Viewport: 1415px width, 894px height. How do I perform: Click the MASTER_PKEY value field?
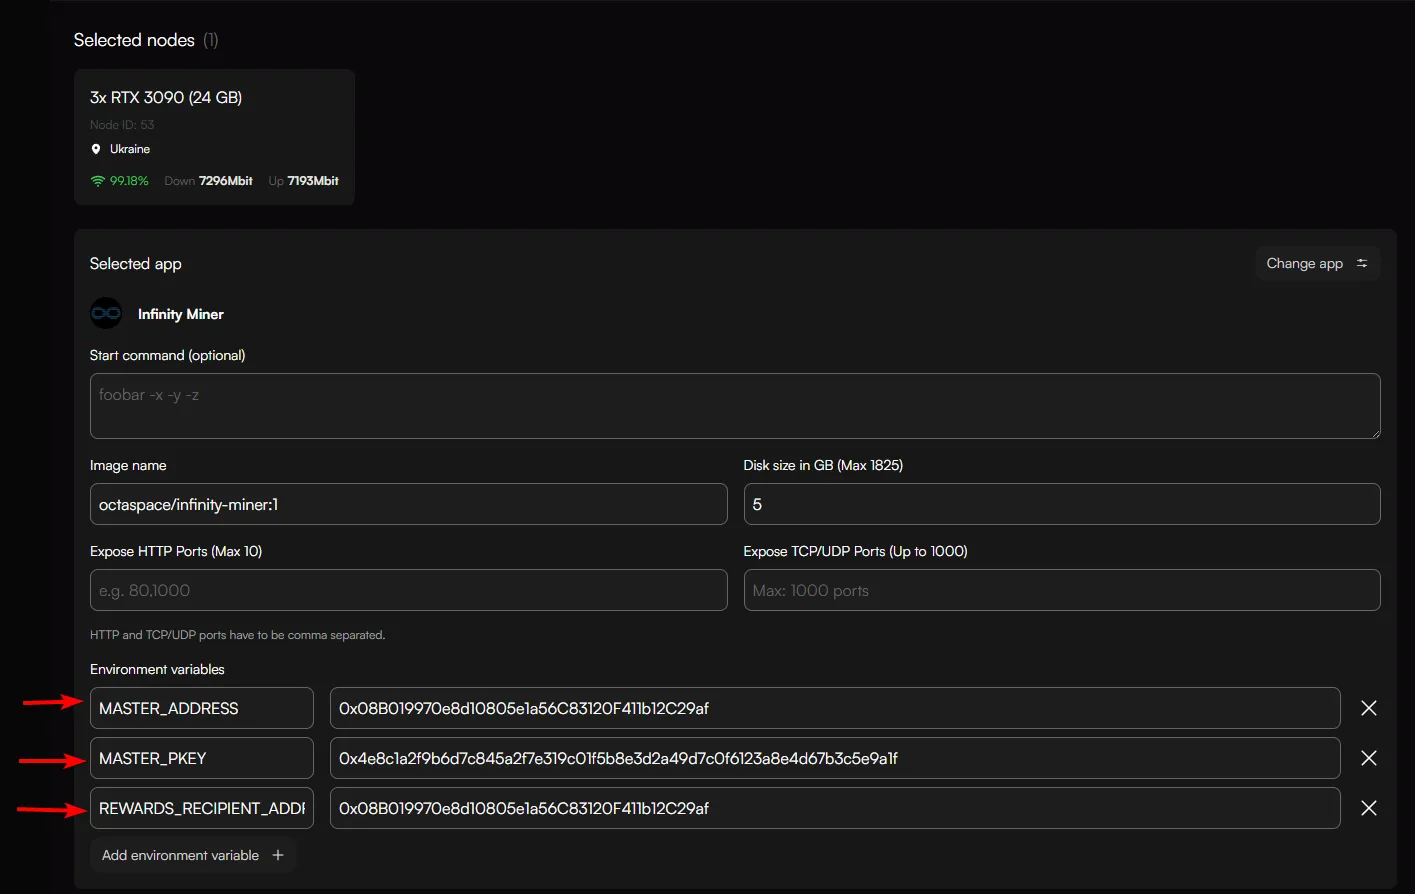tap(835, 758)
